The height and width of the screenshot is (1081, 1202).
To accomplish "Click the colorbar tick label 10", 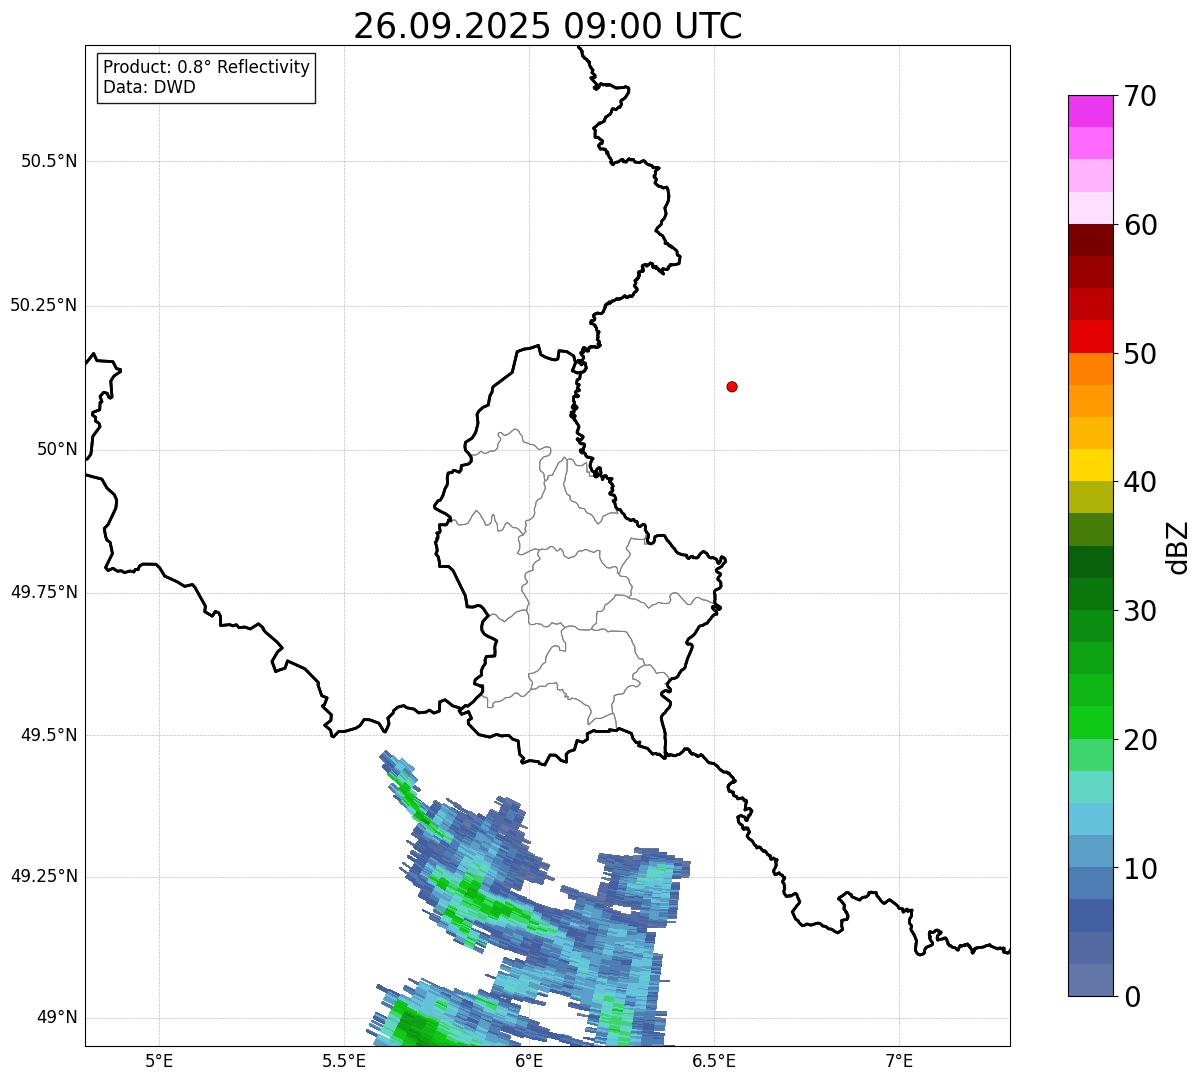I will [1141, 869].
